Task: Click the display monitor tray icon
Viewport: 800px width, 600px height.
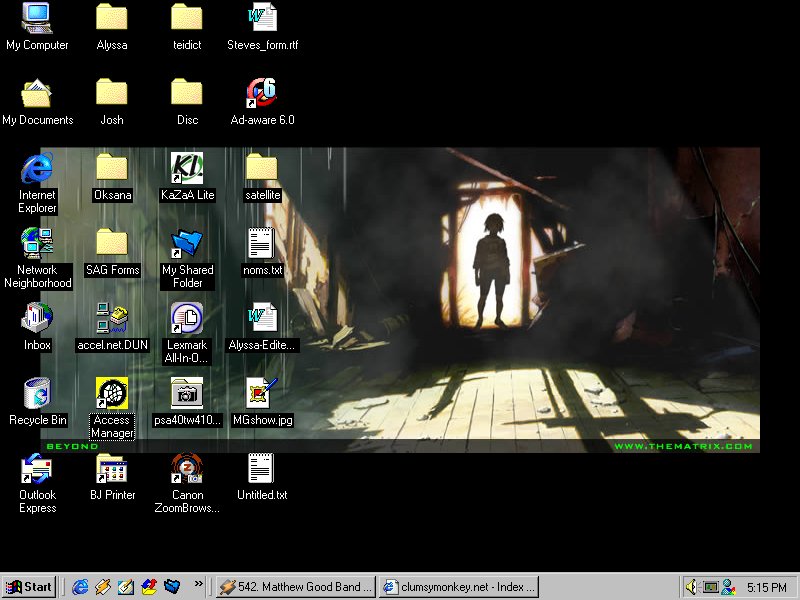Action: click(x=711, y=587)
